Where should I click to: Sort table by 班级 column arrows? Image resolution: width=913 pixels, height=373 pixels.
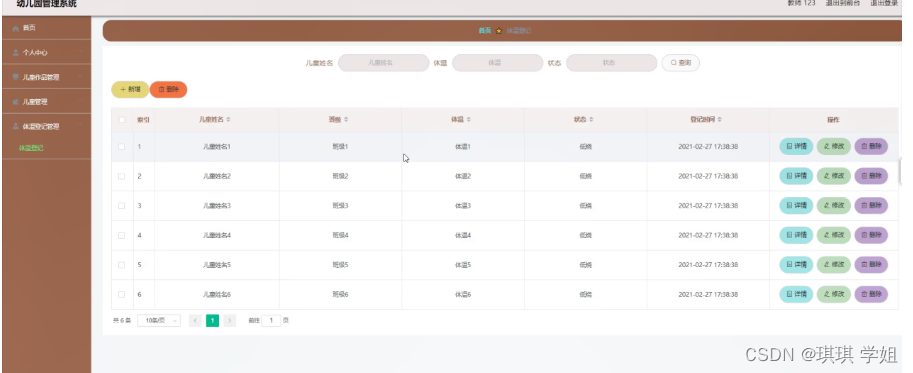click(346, 119)
